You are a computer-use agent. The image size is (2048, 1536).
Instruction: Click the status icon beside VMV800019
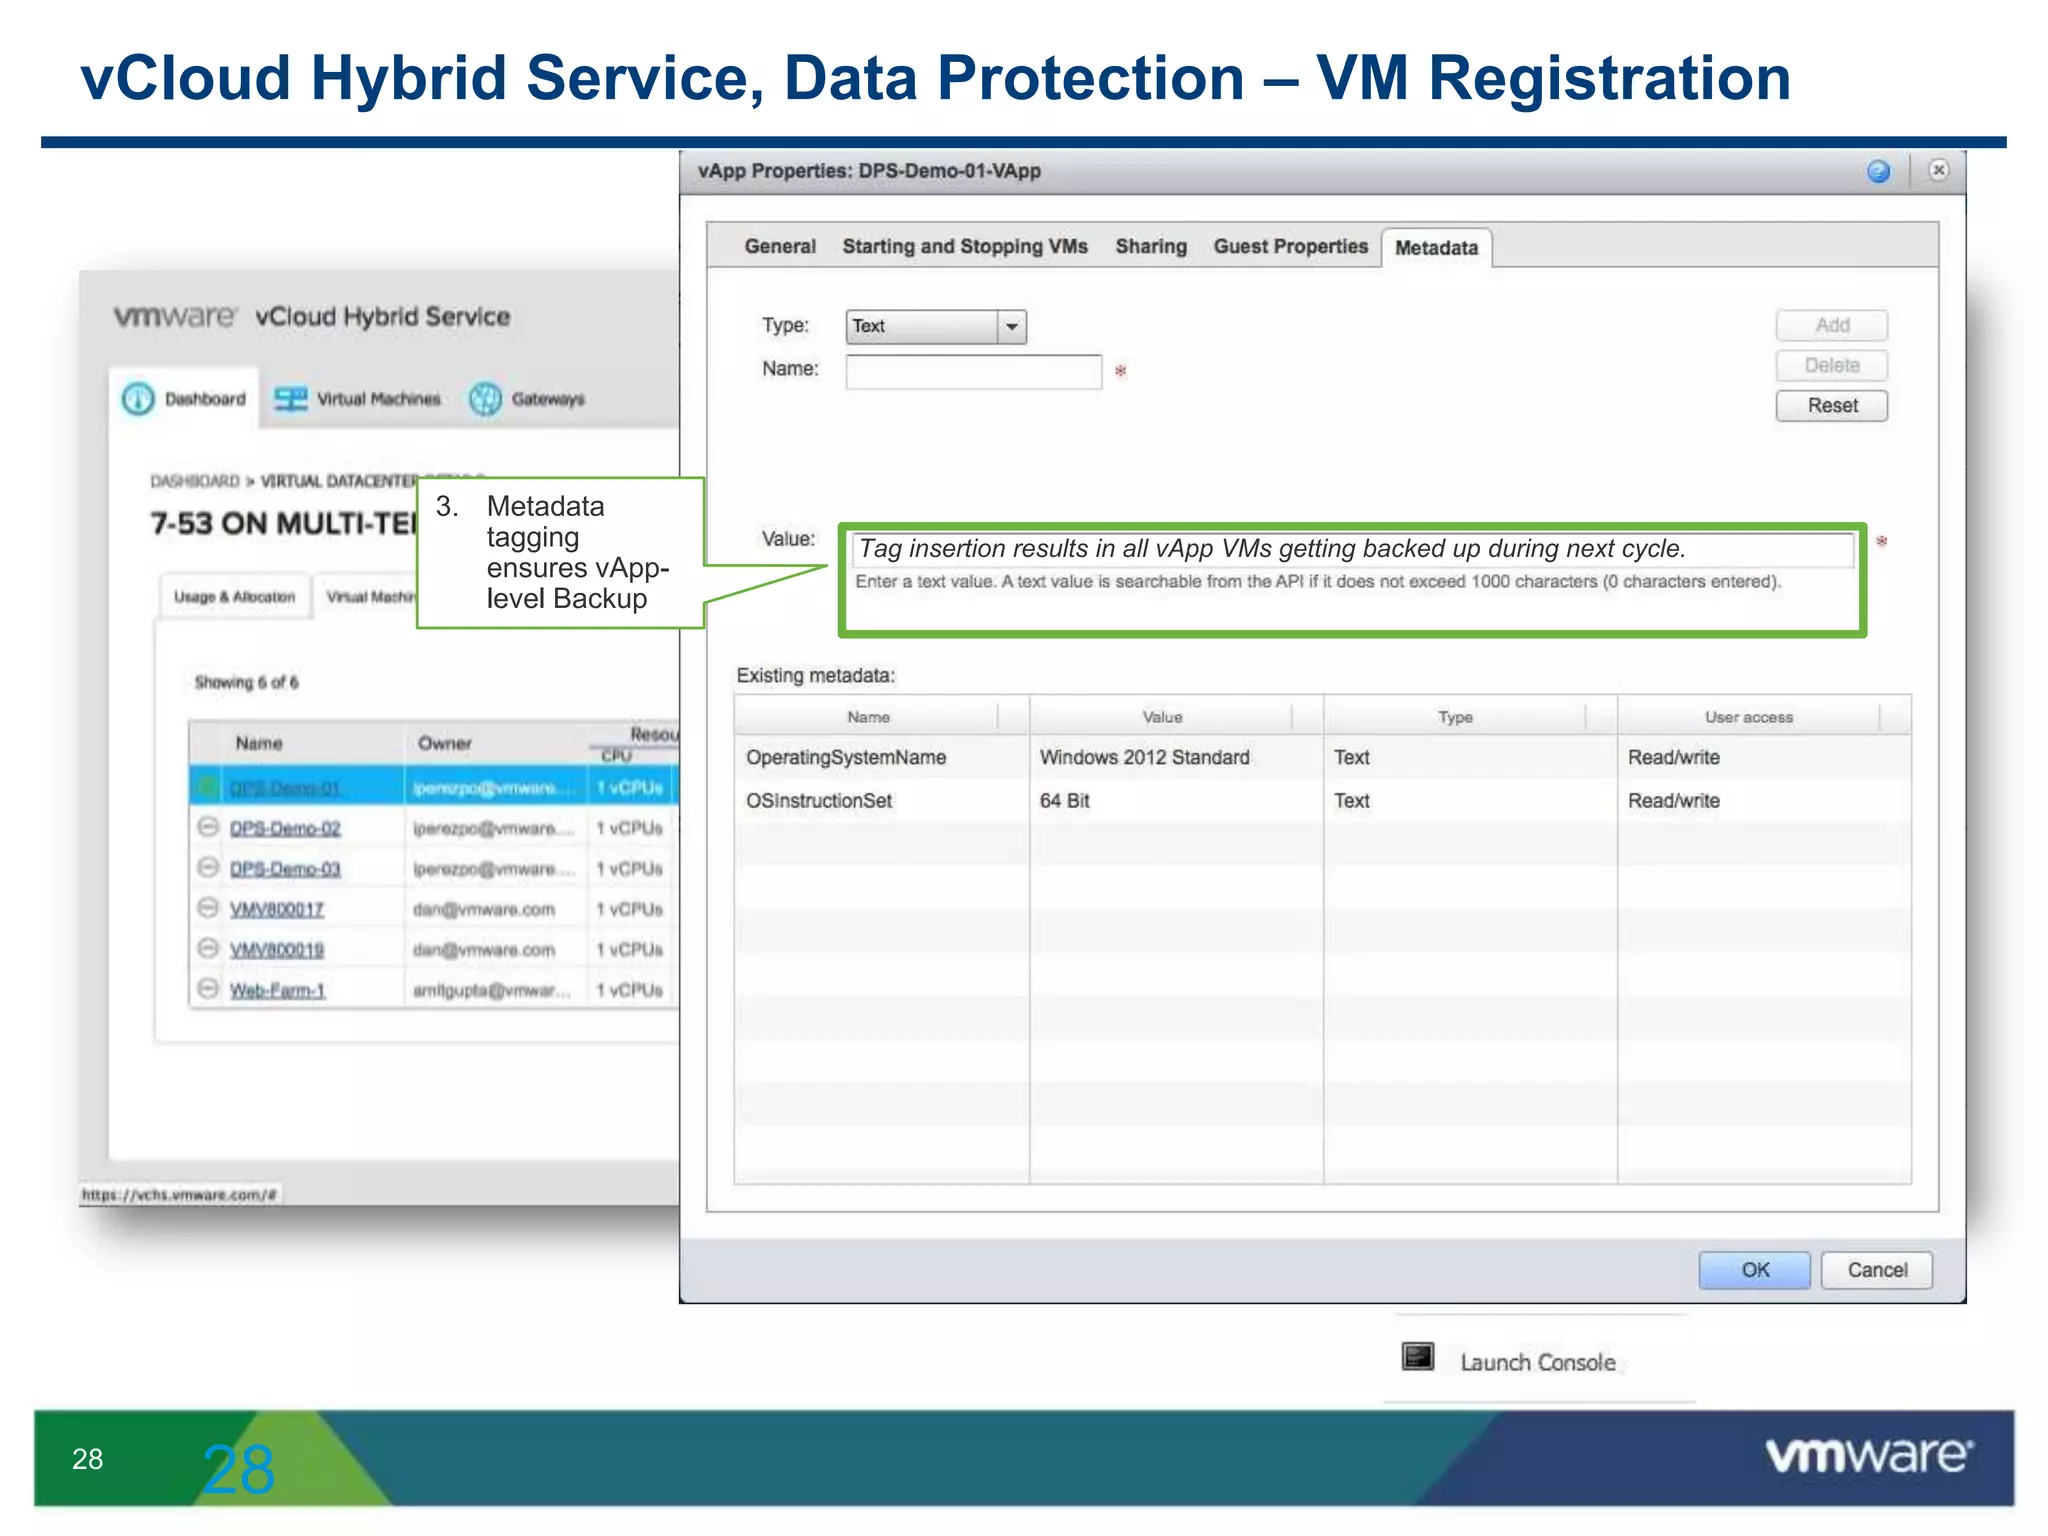tap(208, 948)
